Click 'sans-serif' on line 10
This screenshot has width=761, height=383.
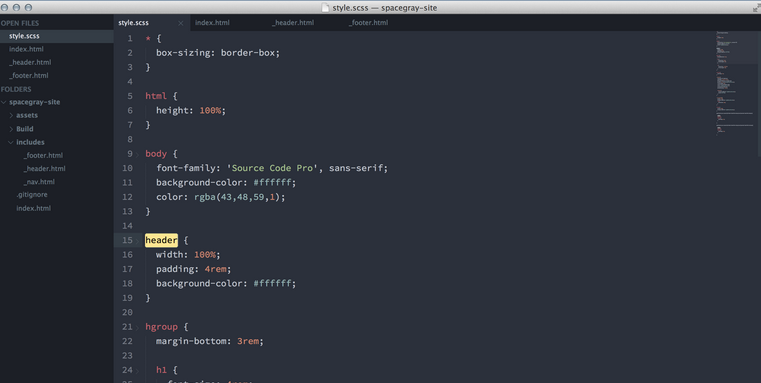pos(356,168)
